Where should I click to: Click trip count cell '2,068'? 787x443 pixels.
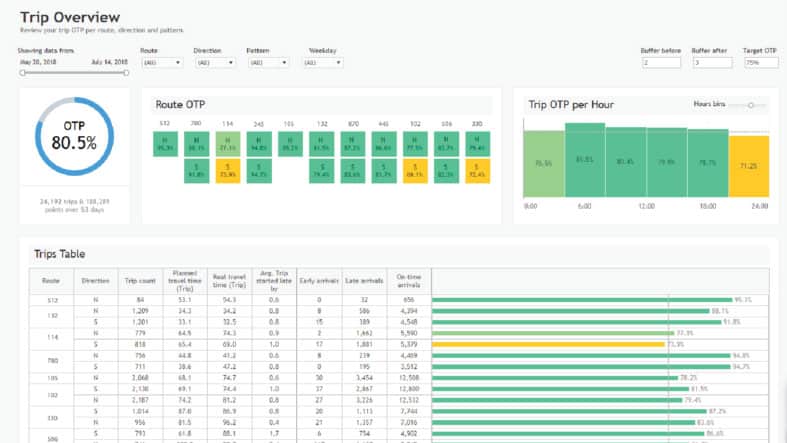point(140,378)
